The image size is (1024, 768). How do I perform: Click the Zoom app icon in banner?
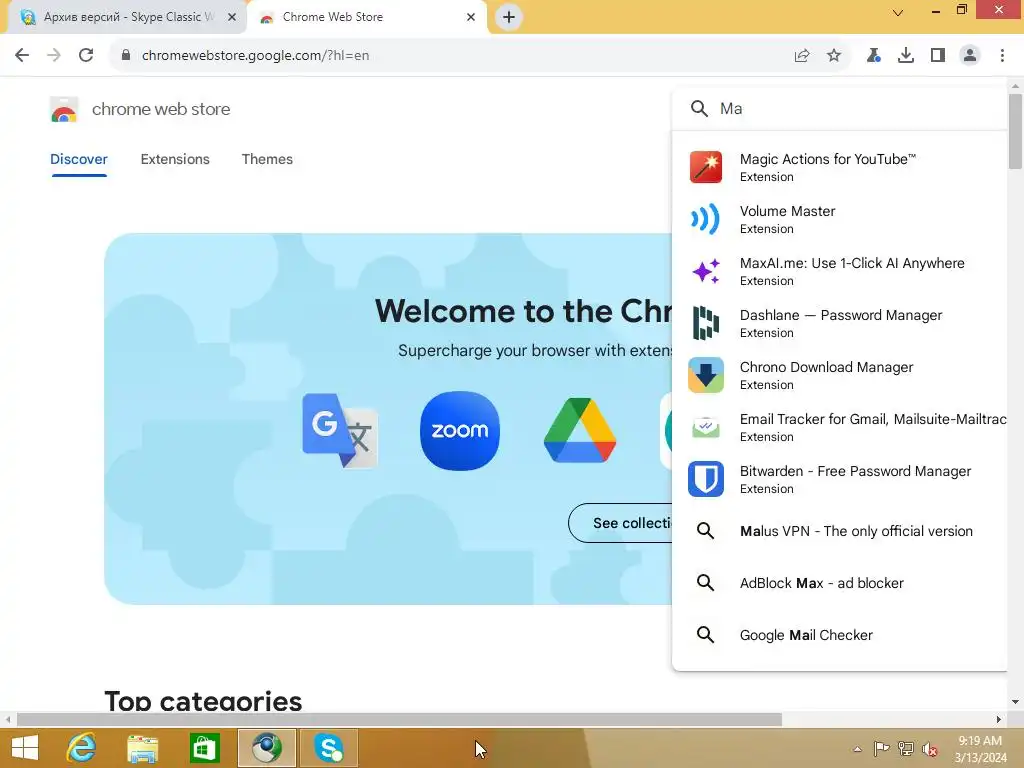460,430
